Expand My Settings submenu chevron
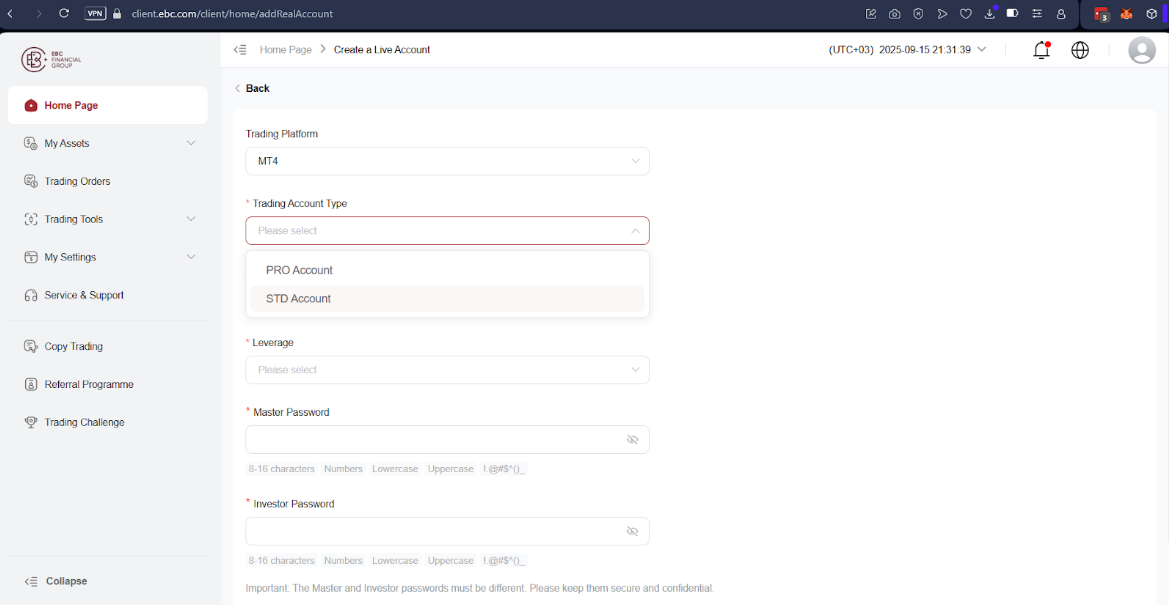Viewport: 1169px width, 605px height. tap(191, 257)
